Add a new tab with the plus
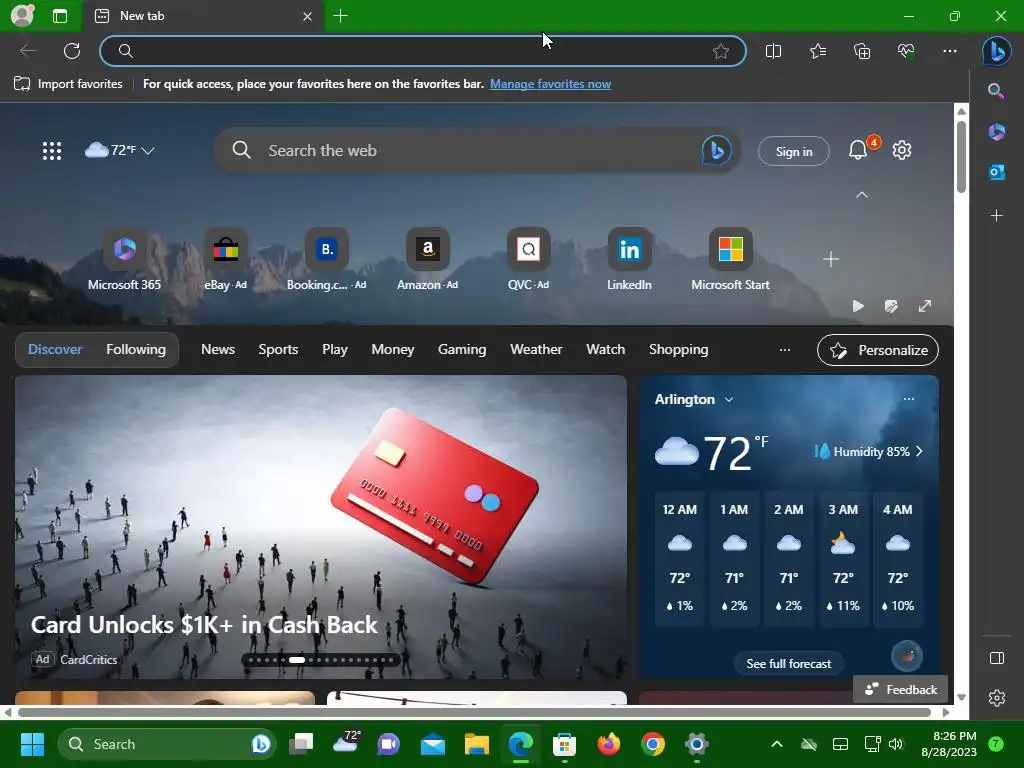 point(340,16)
